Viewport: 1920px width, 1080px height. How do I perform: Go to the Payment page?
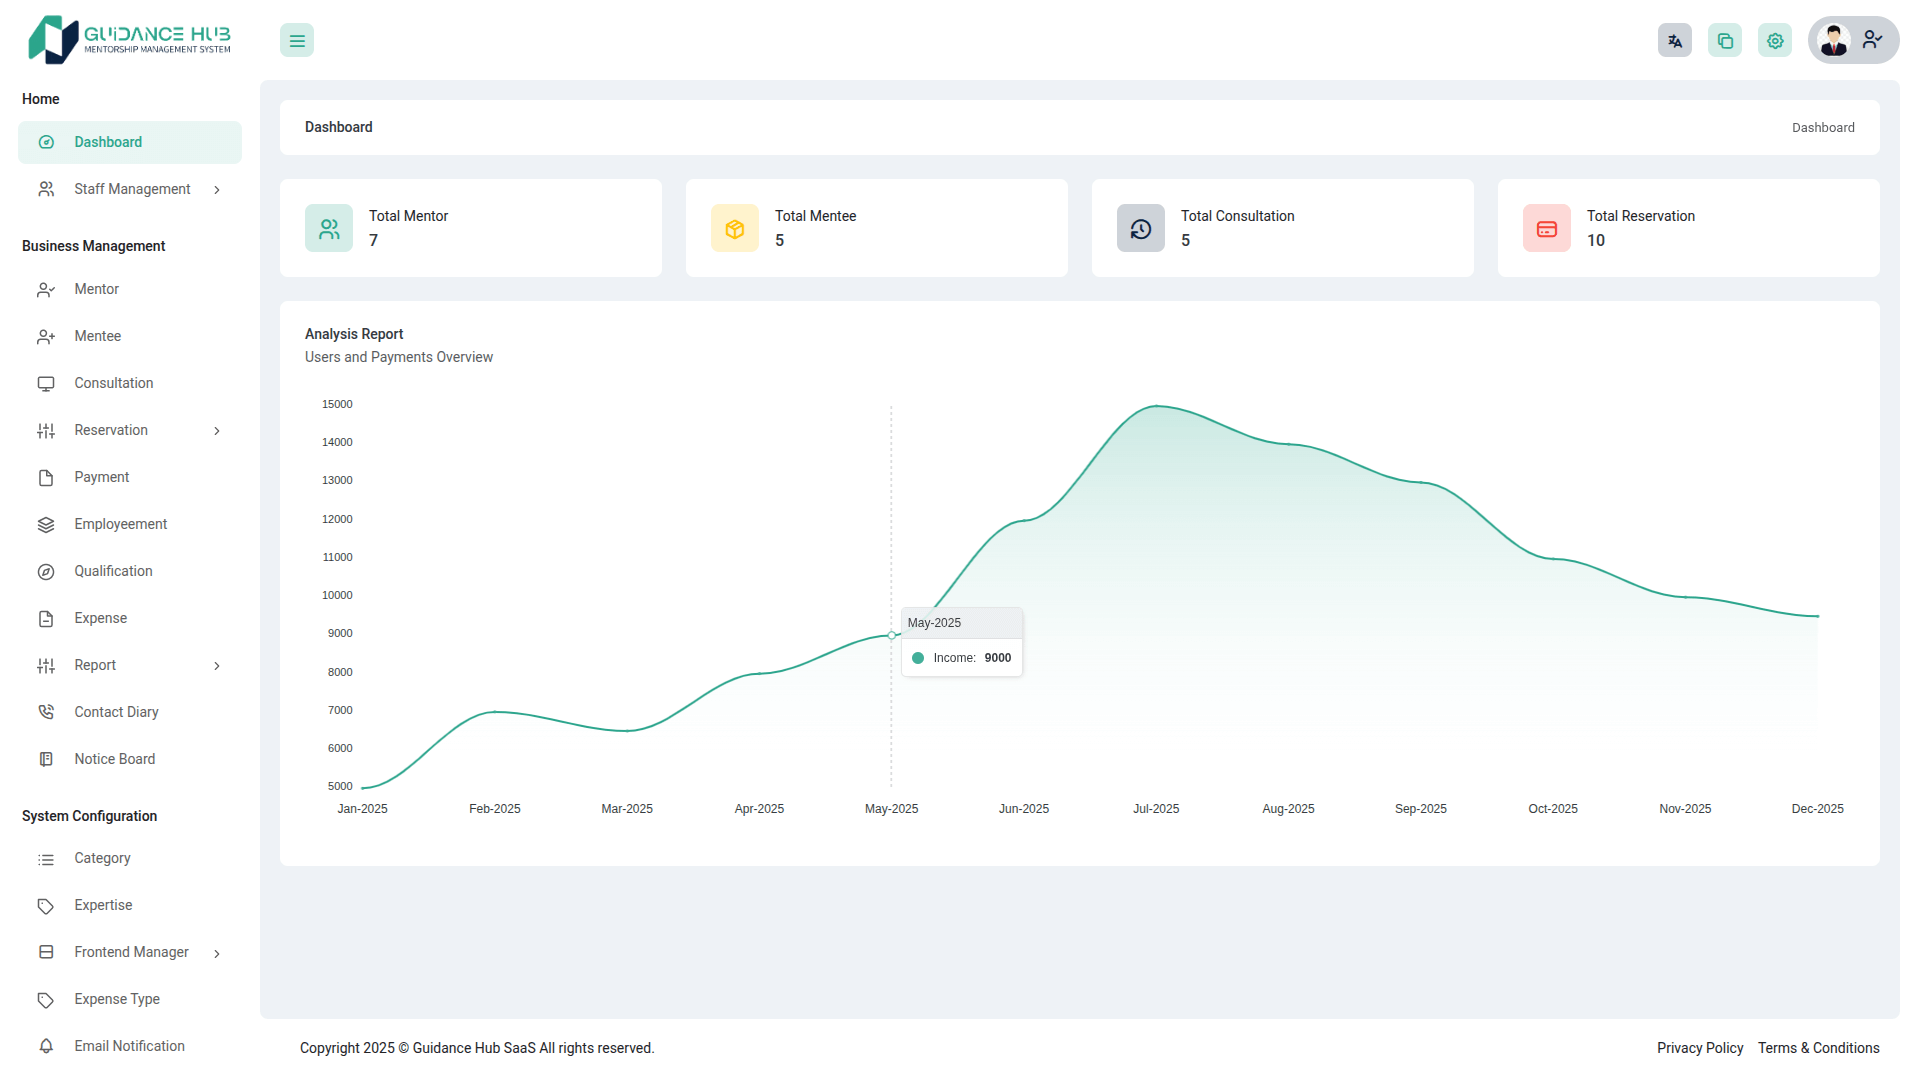click(x=102, y=477)
